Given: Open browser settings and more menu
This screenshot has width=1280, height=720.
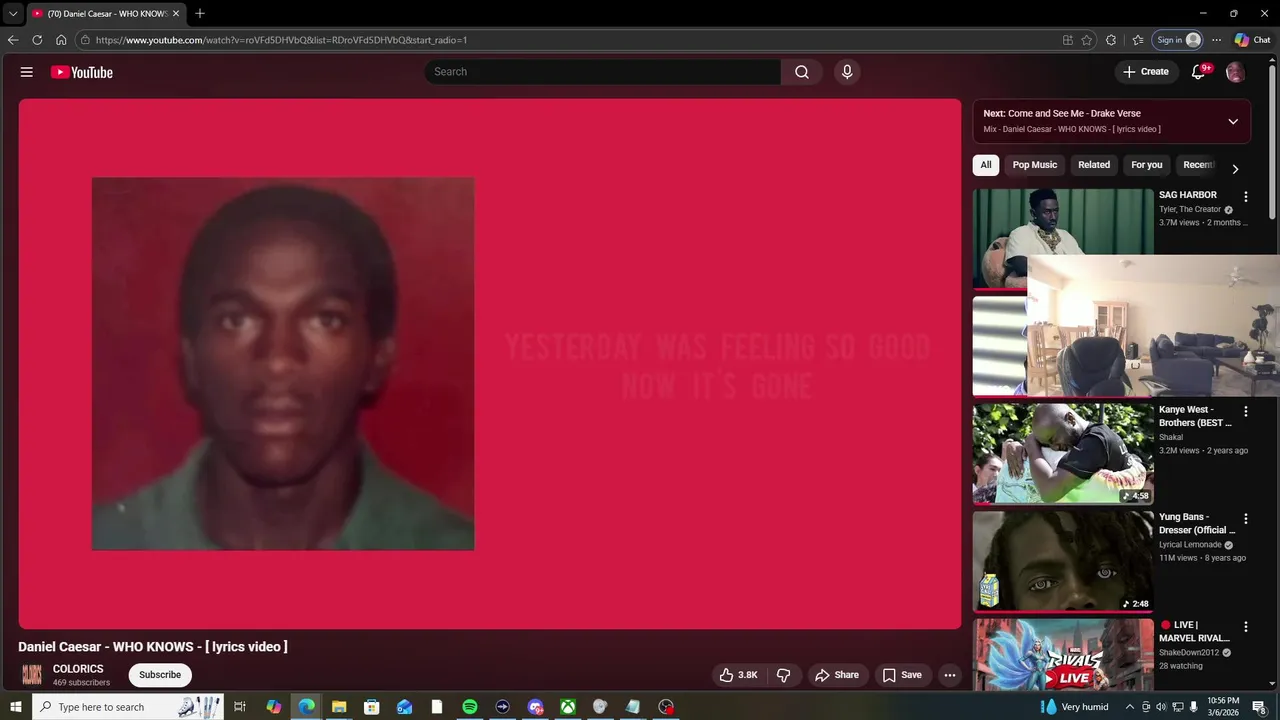Looking at the screenshot, I should 1216,40.
